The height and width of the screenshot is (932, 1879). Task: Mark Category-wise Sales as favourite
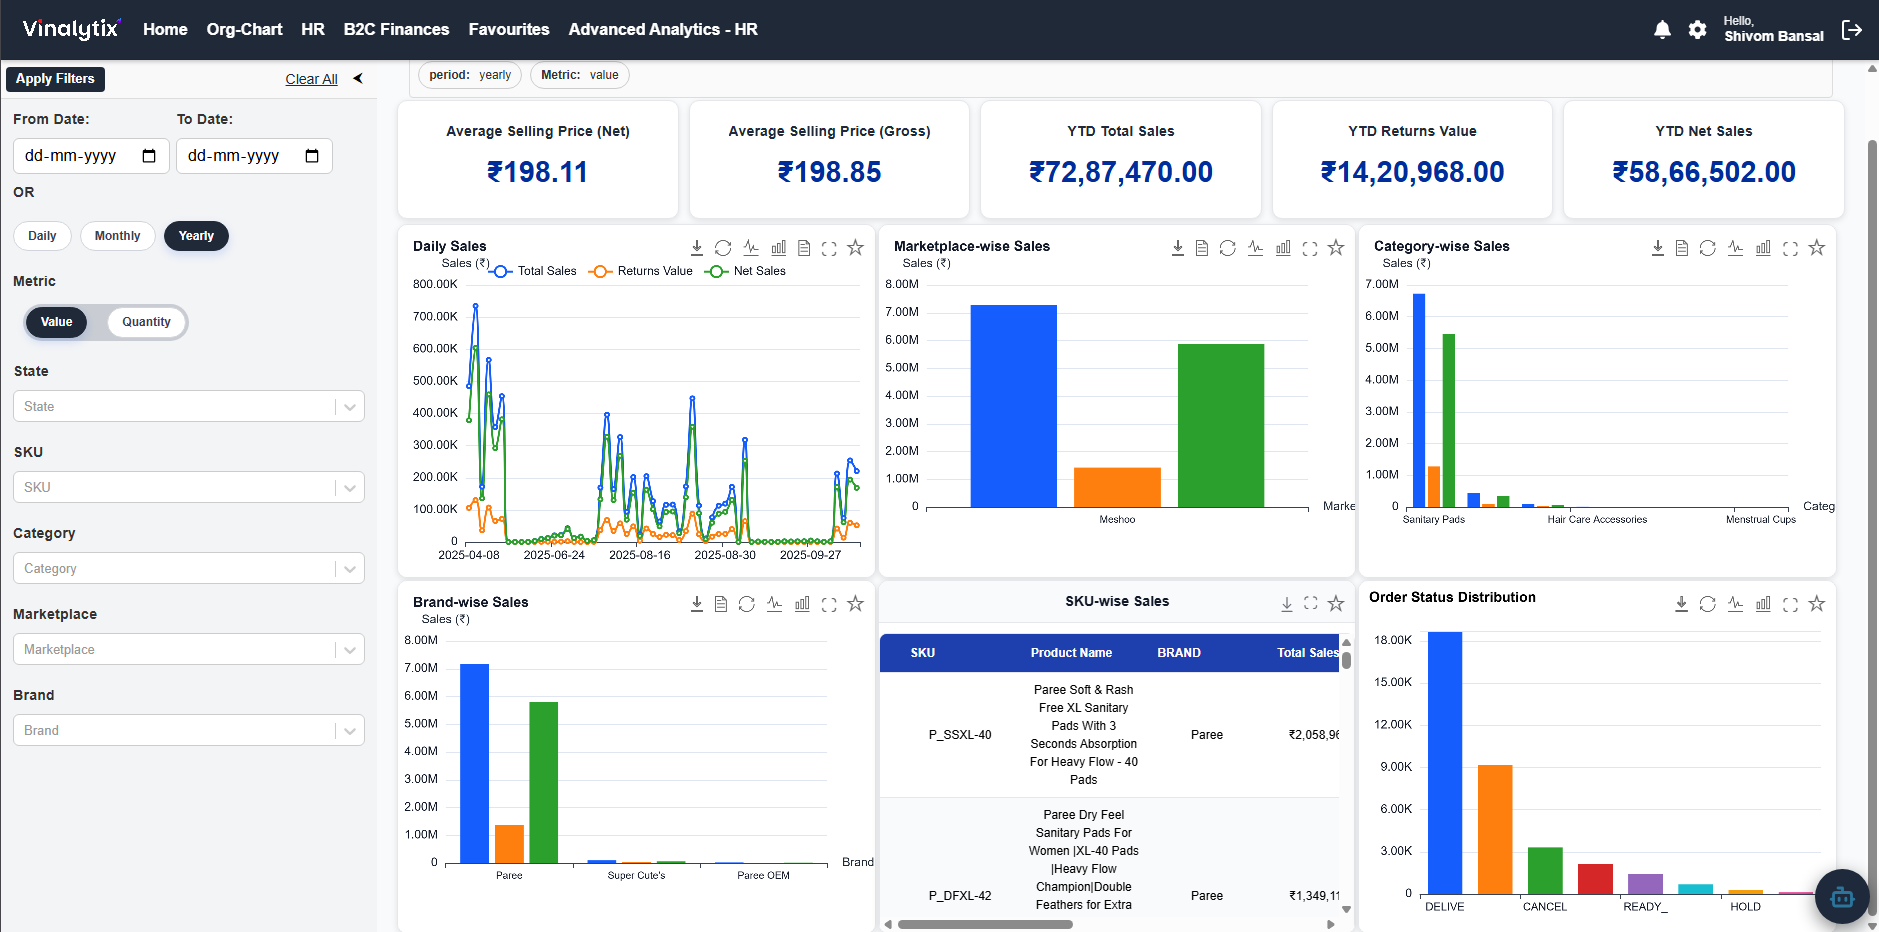(1817, 247)
